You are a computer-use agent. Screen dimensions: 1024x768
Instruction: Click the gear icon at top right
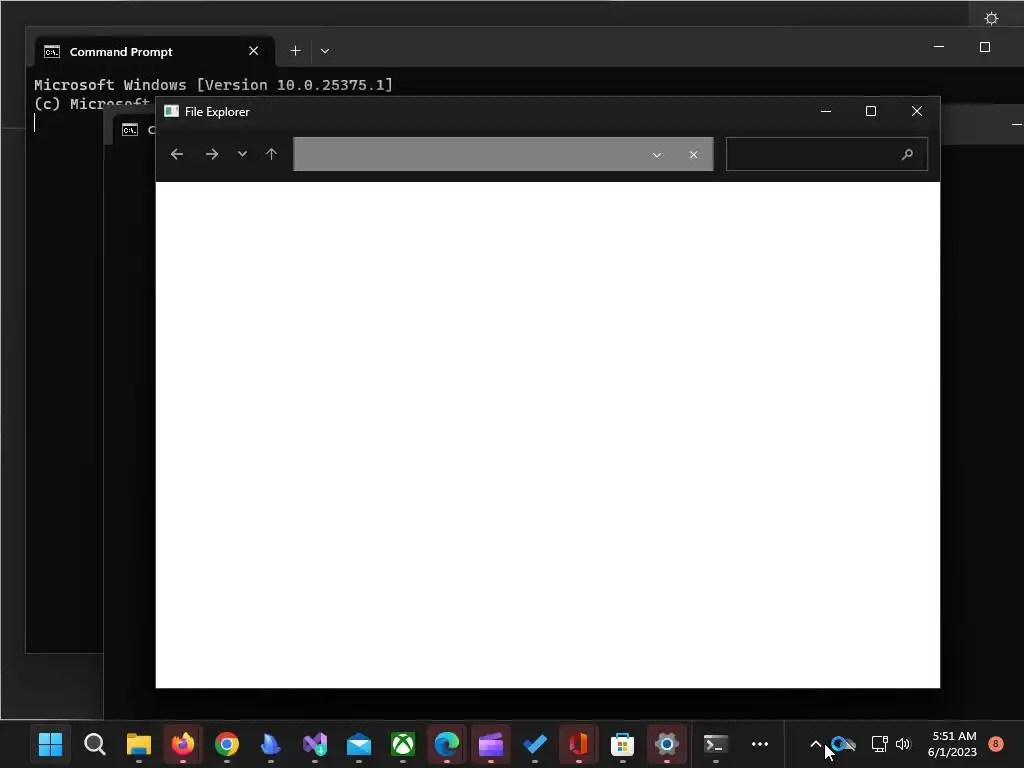pos(991,18)
